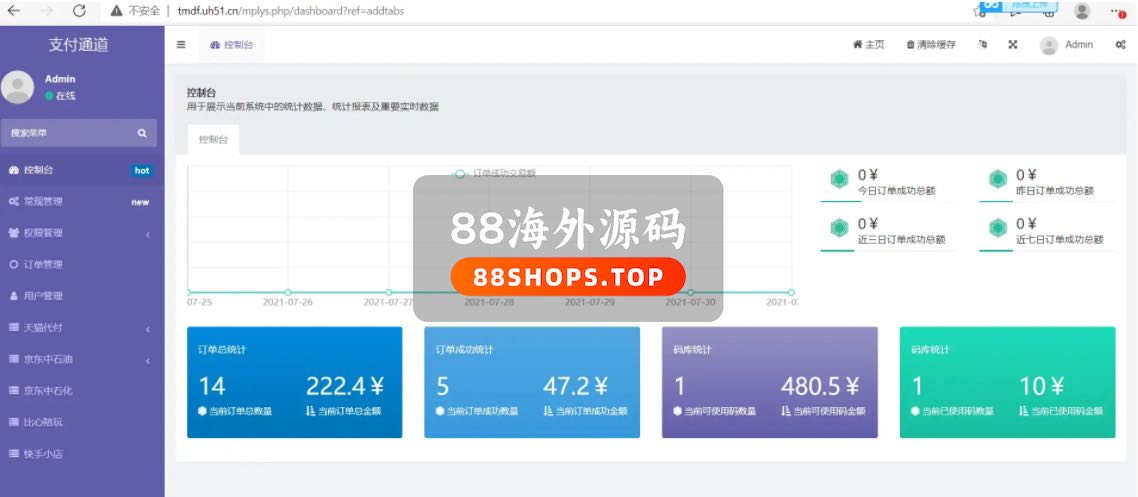1138x497 pixels.
Task: Click the 今日订单成功总额 hexagon icon
Action: click(839, 179)
